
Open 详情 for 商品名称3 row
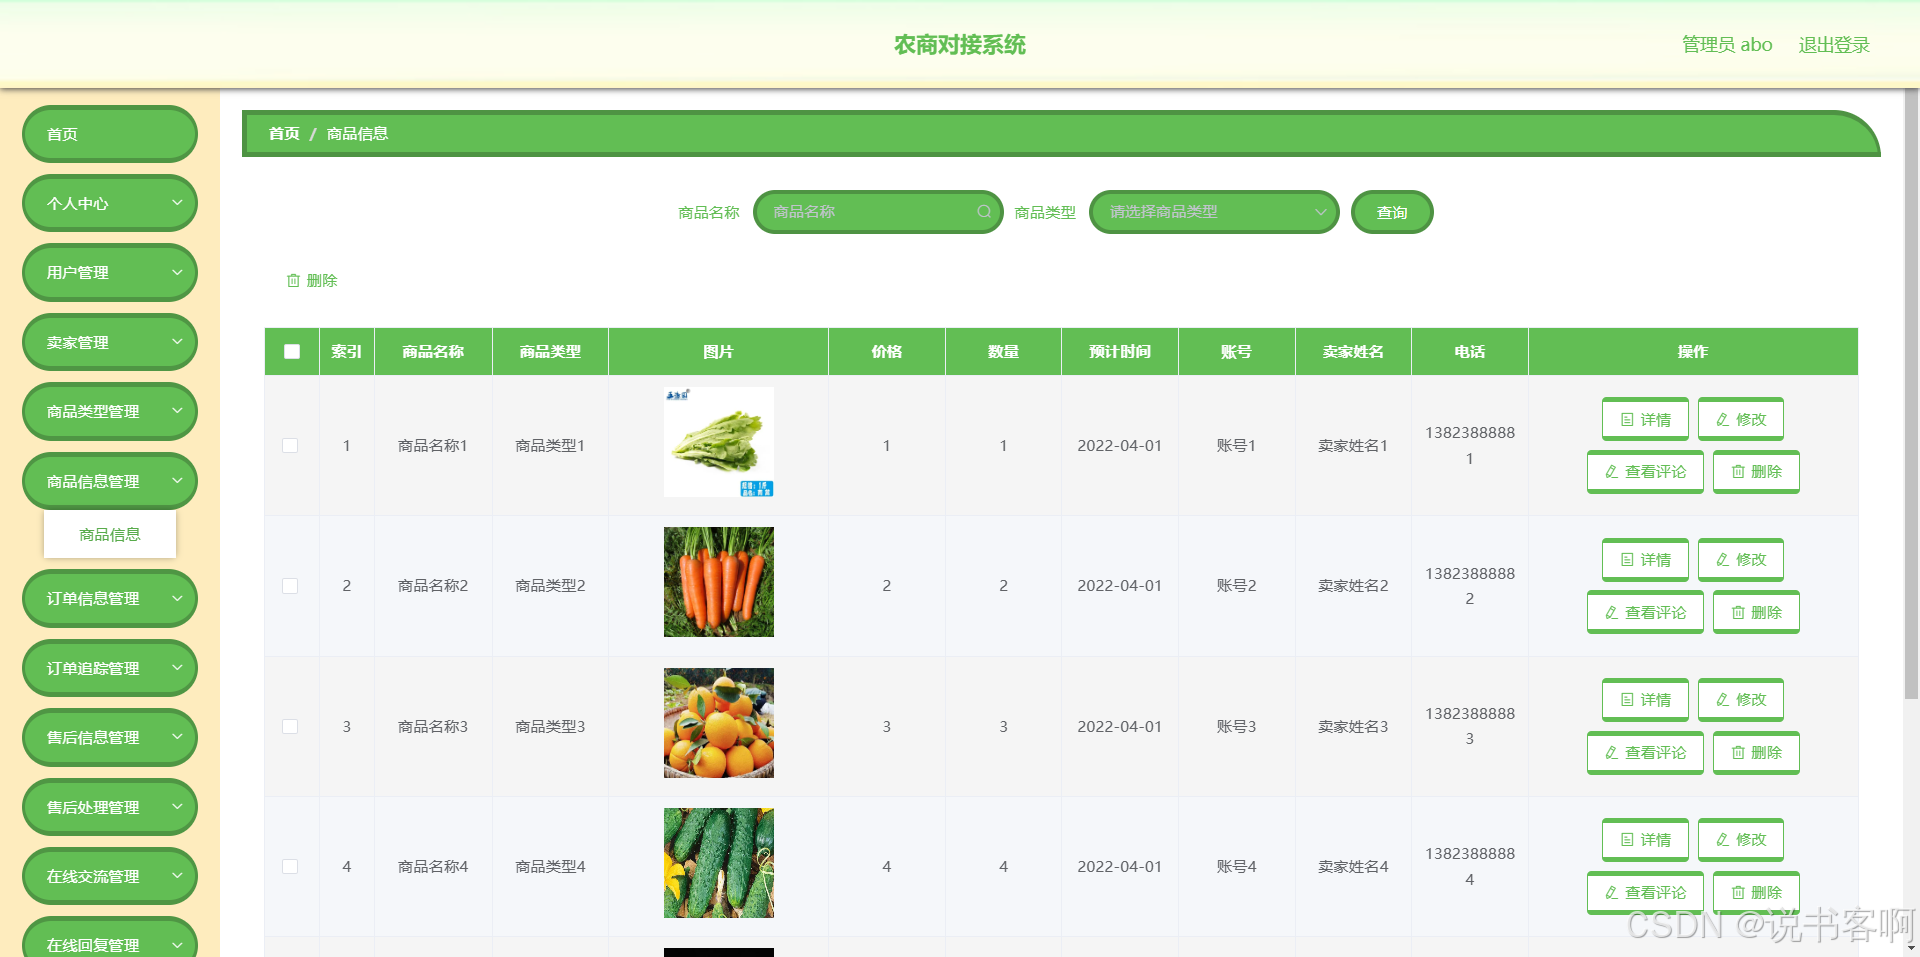1645,700
